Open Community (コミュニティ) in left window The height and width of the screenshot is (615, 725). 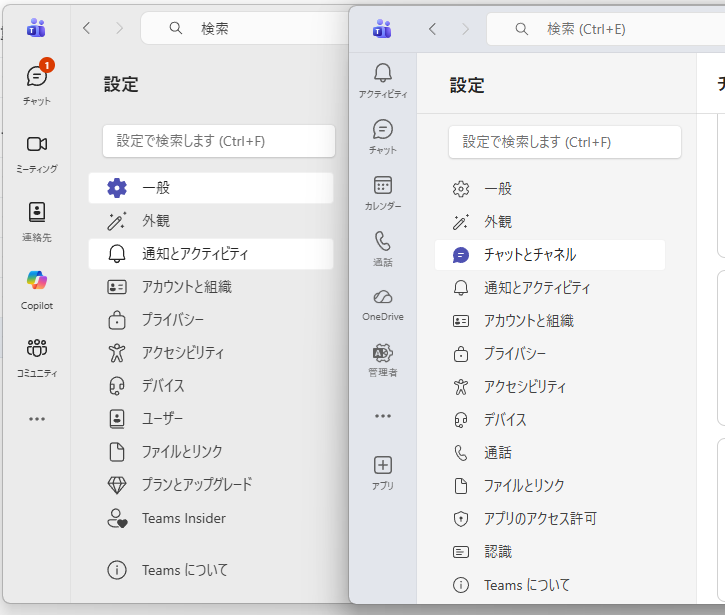point(37,358)
